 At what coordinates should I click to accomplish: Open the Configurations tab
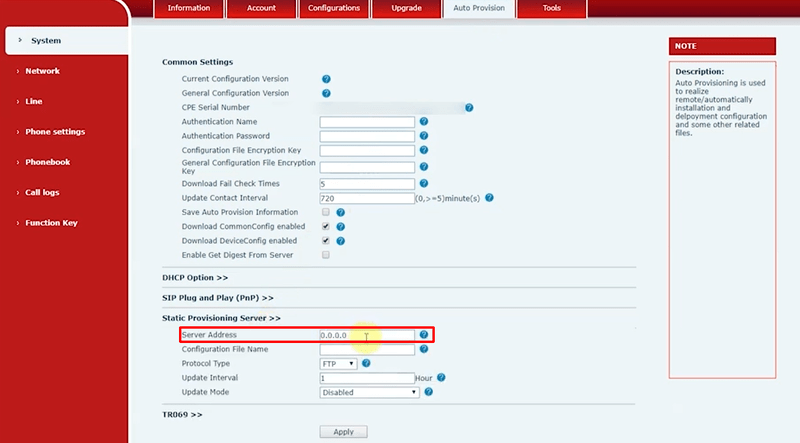point(333,8)
